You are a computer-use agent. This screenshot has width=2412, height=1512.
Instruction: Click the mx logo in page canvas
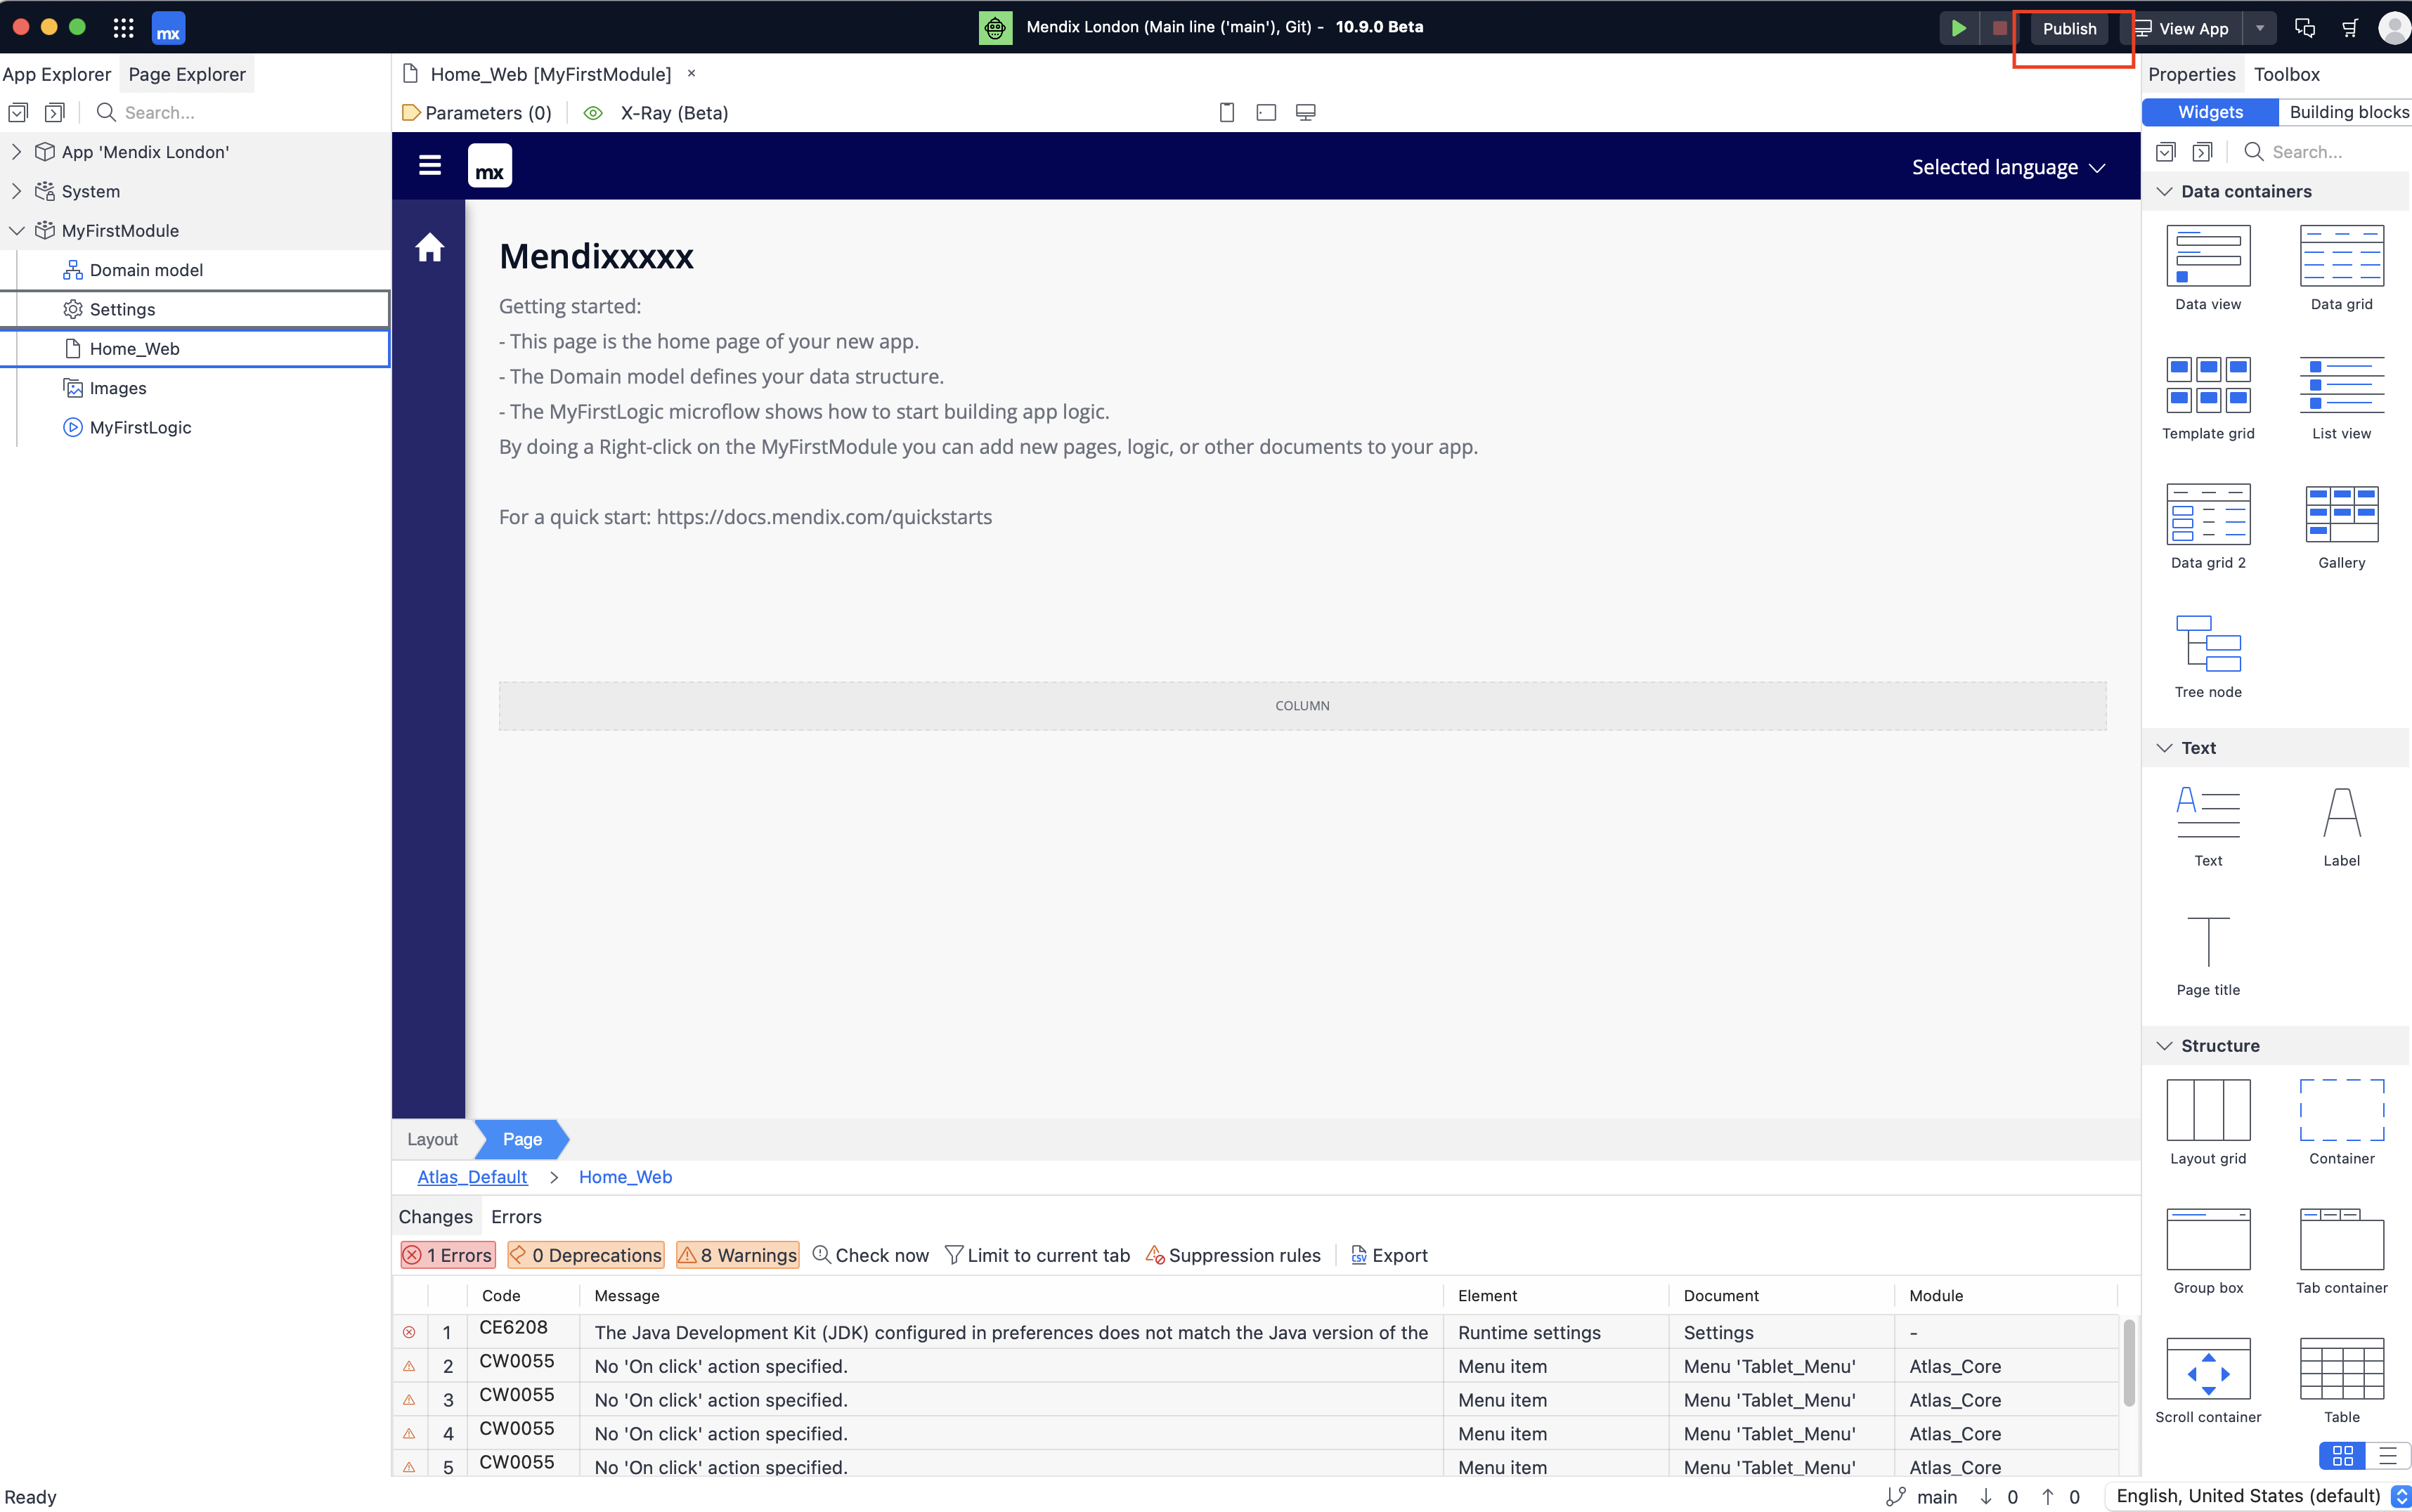click(490, 165)
